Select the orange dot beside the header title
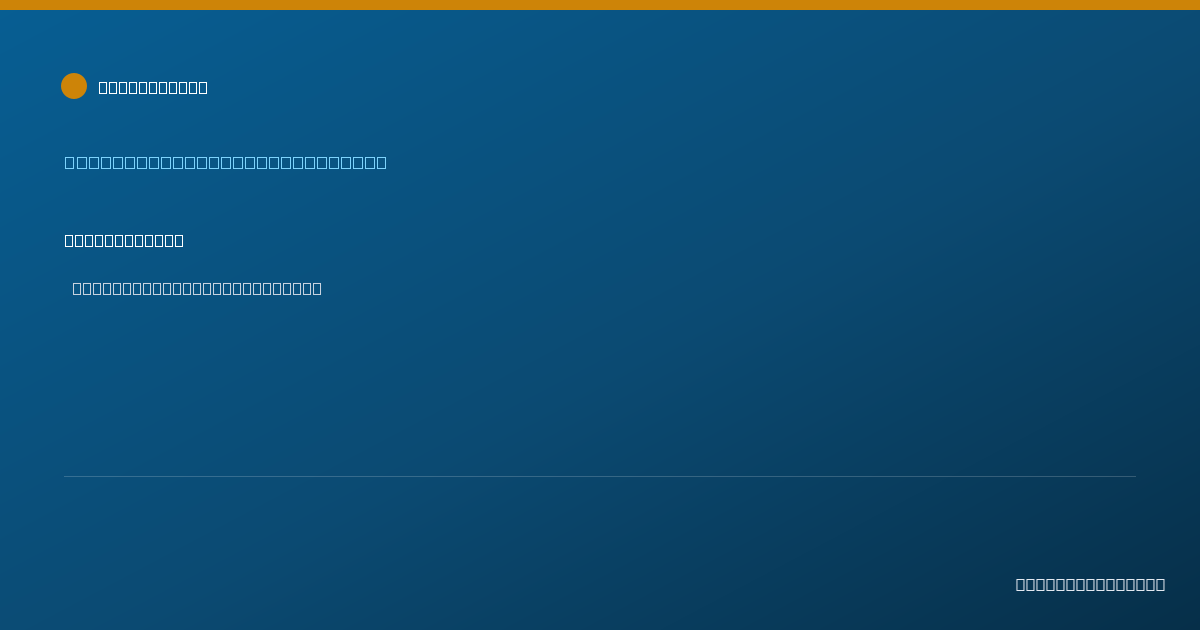The image size is (1200, 630). (x=74, y=86)
